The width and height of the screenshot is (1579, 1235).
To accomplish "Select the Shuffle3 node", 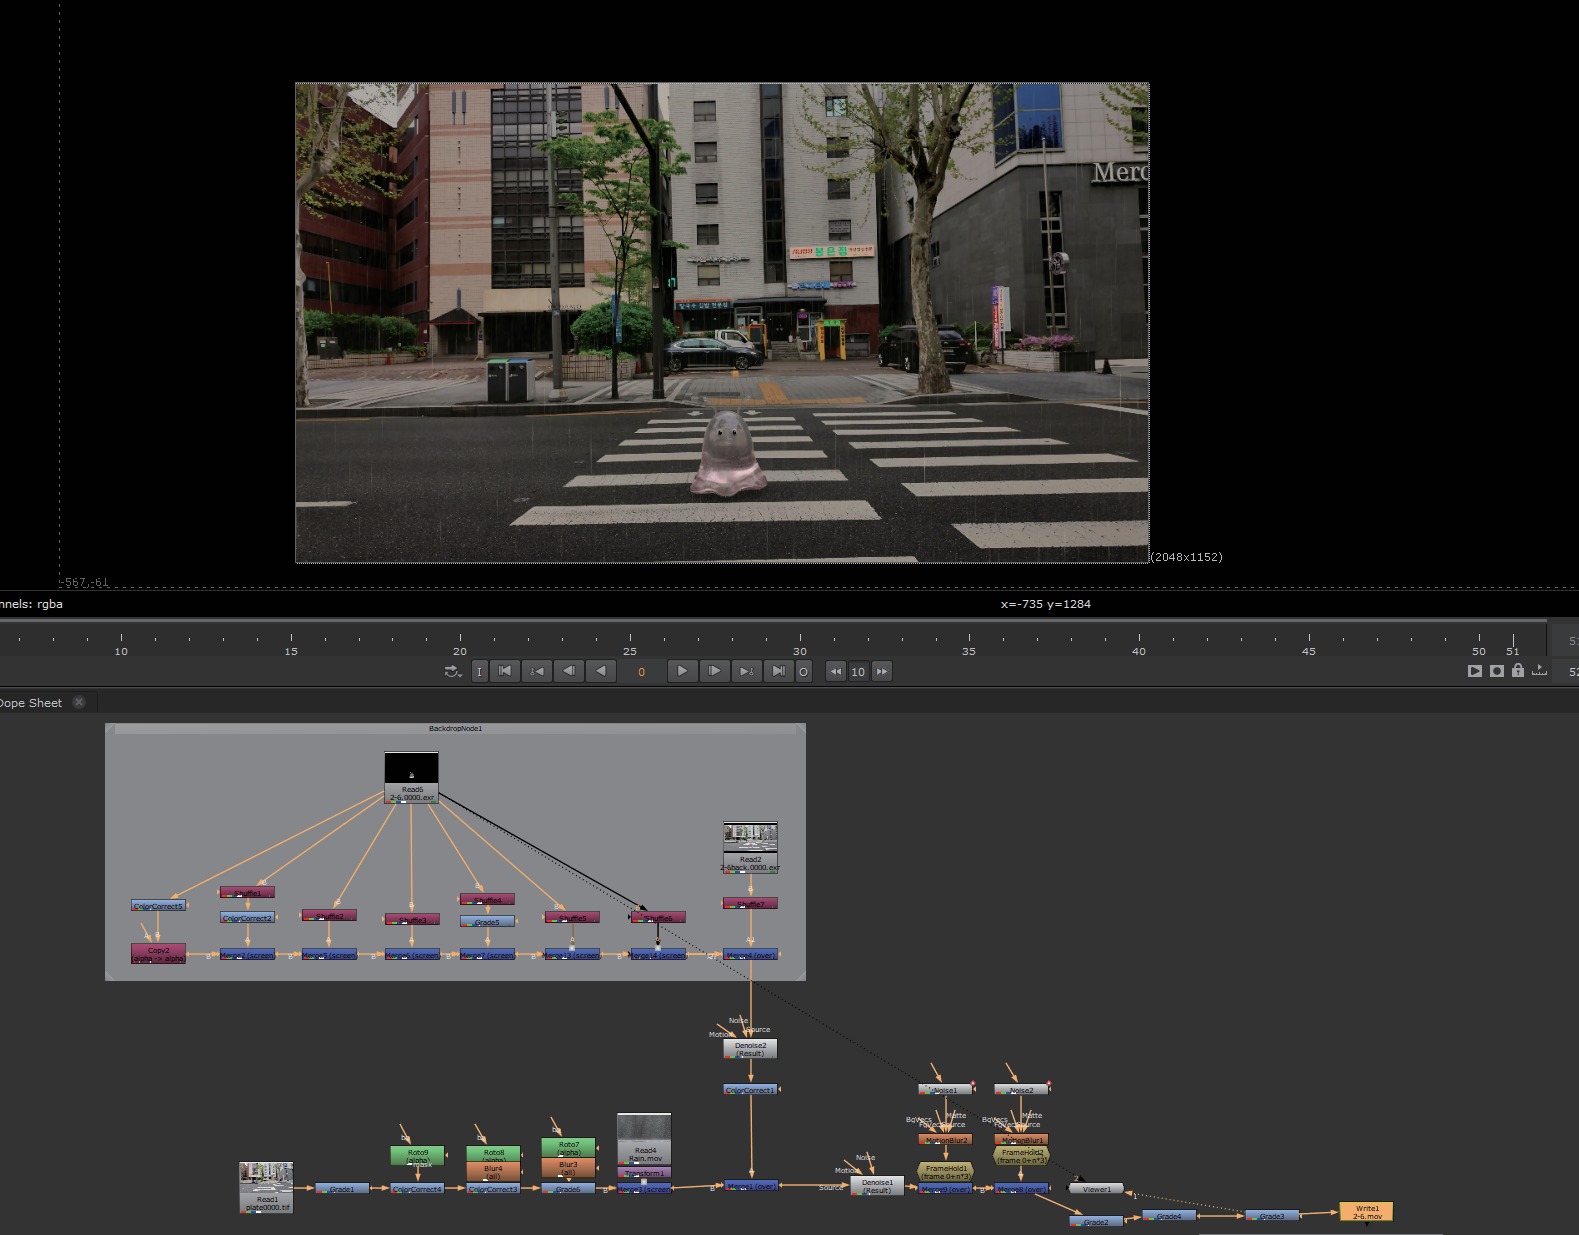I will pos(412,919).
